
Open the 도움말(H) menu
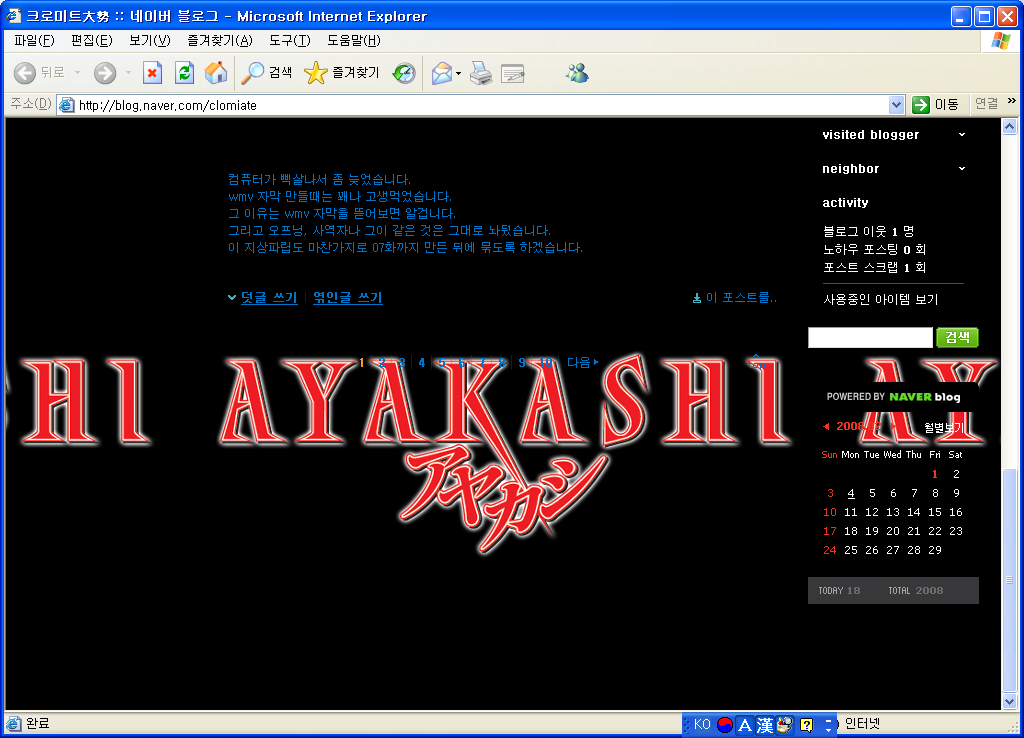point(354,40)
